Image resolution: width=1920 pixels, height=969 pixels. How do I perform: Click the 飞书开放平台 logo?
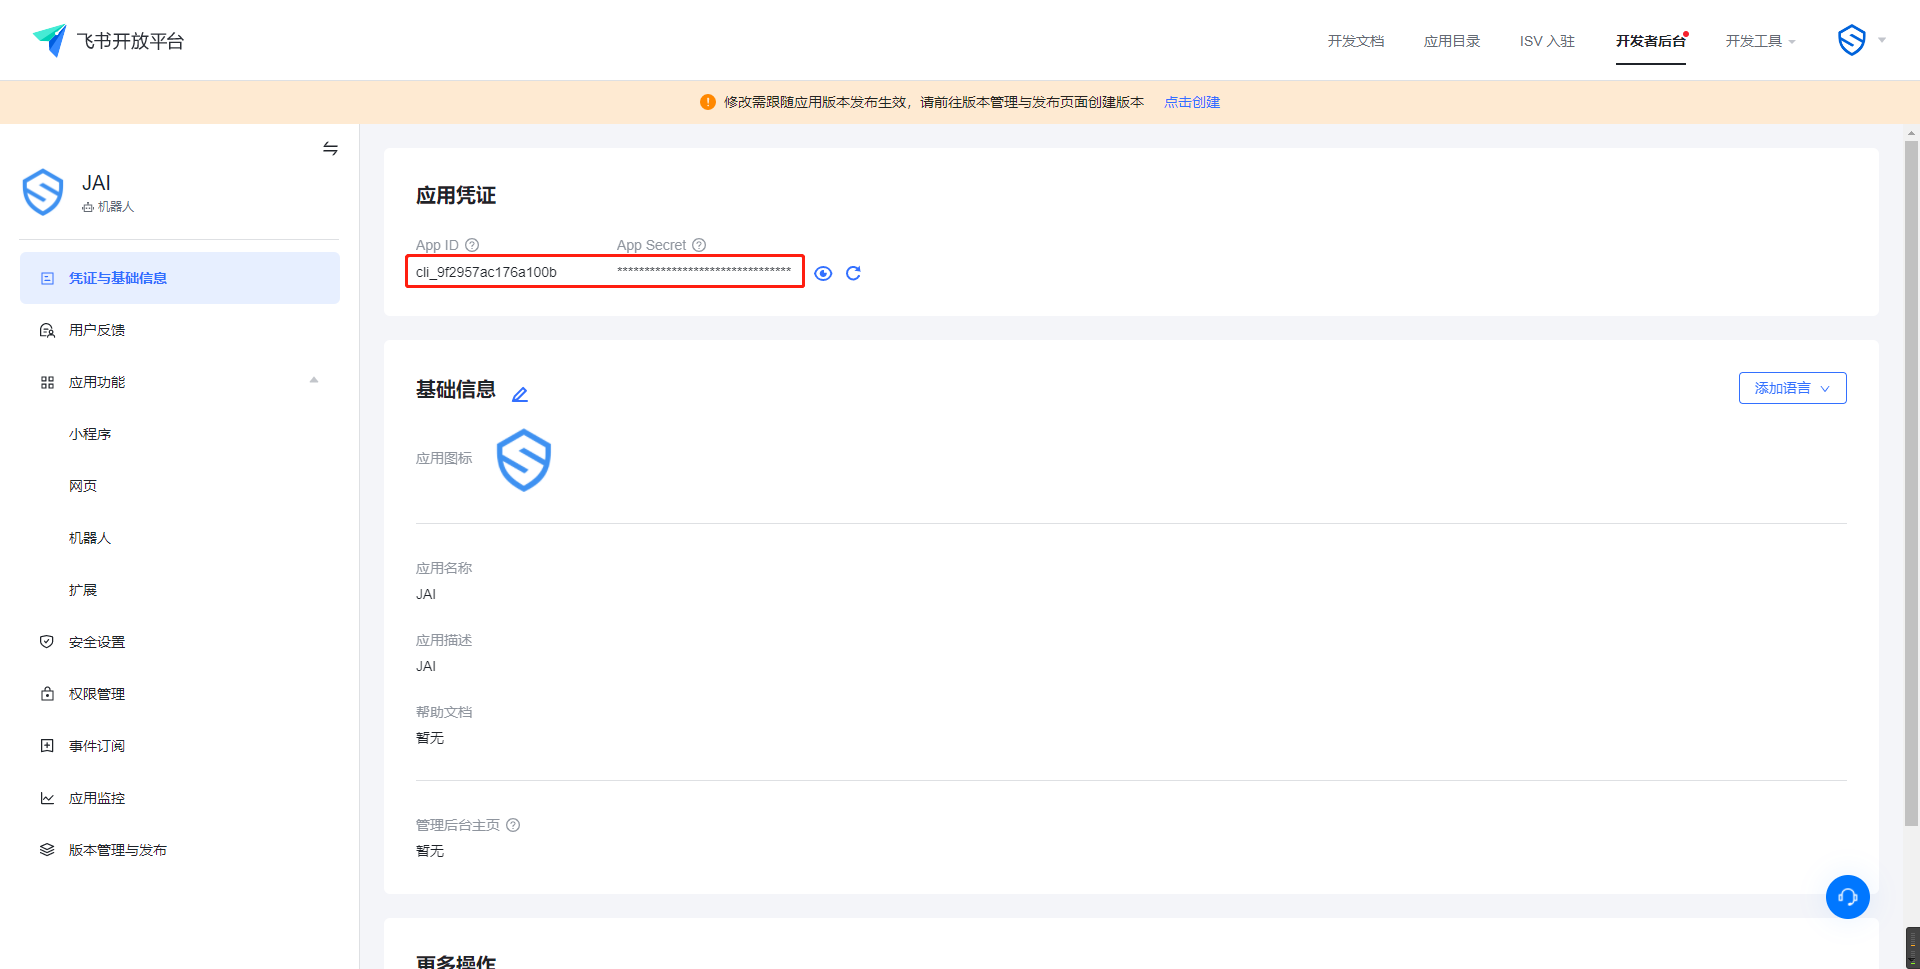[108, 41]
